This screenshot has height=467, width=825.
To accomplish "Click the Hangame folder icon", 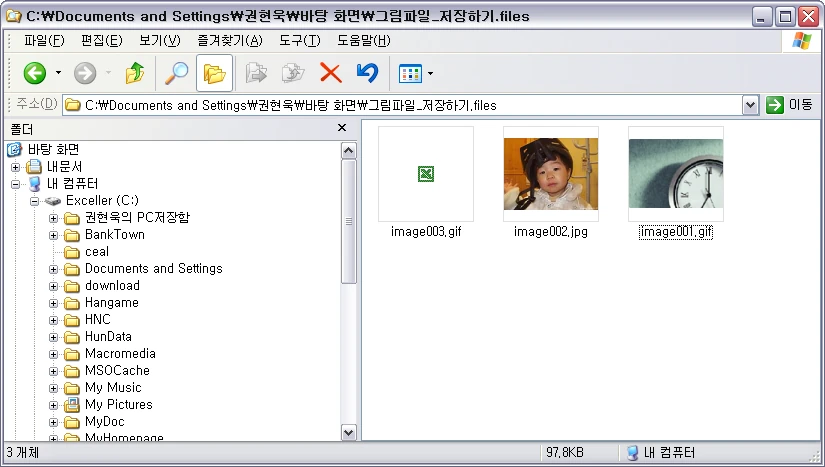I will (72, 303).
